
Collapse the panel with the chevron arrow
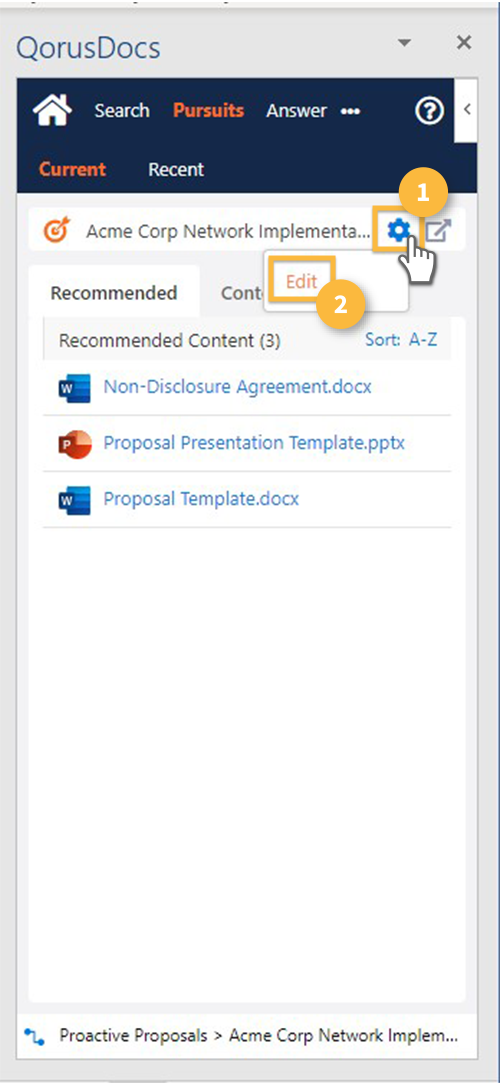coord(468,109)
